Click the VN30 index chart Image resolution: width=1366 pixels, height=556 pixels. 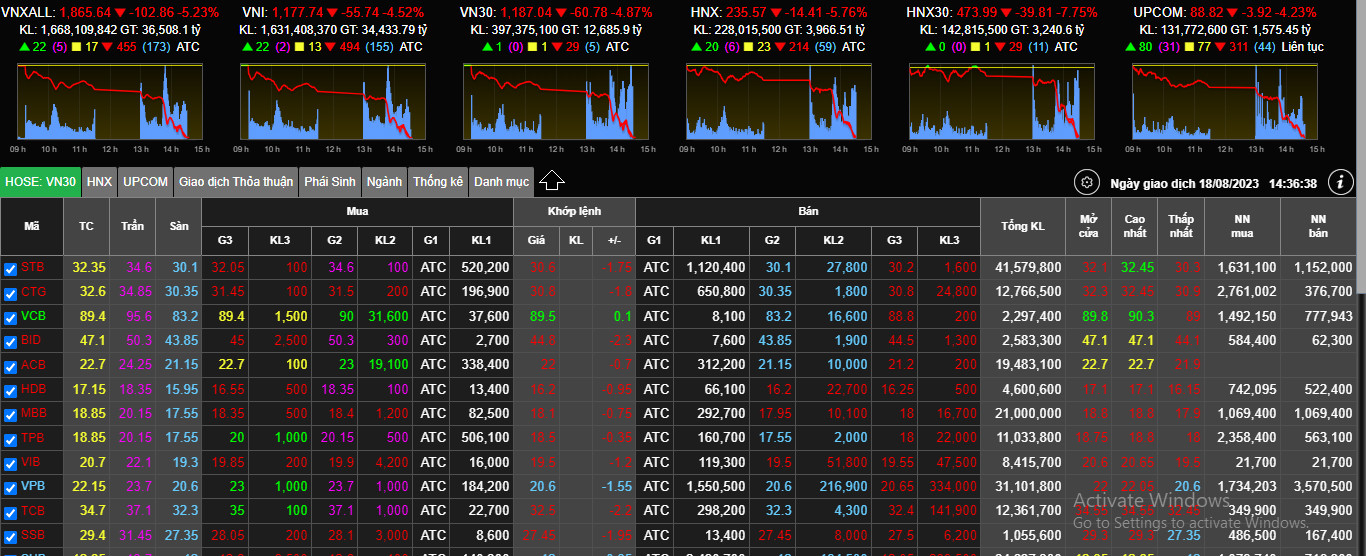point(556,102)
